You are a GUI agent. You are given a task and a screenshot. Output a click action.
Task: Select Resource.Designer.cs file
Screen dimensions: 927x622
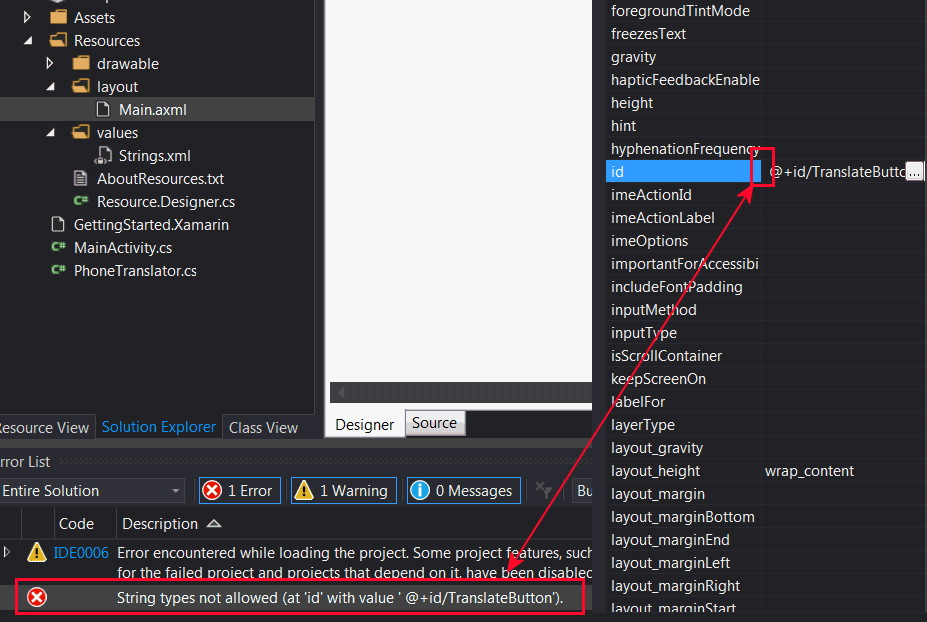(x=166, y=202)
